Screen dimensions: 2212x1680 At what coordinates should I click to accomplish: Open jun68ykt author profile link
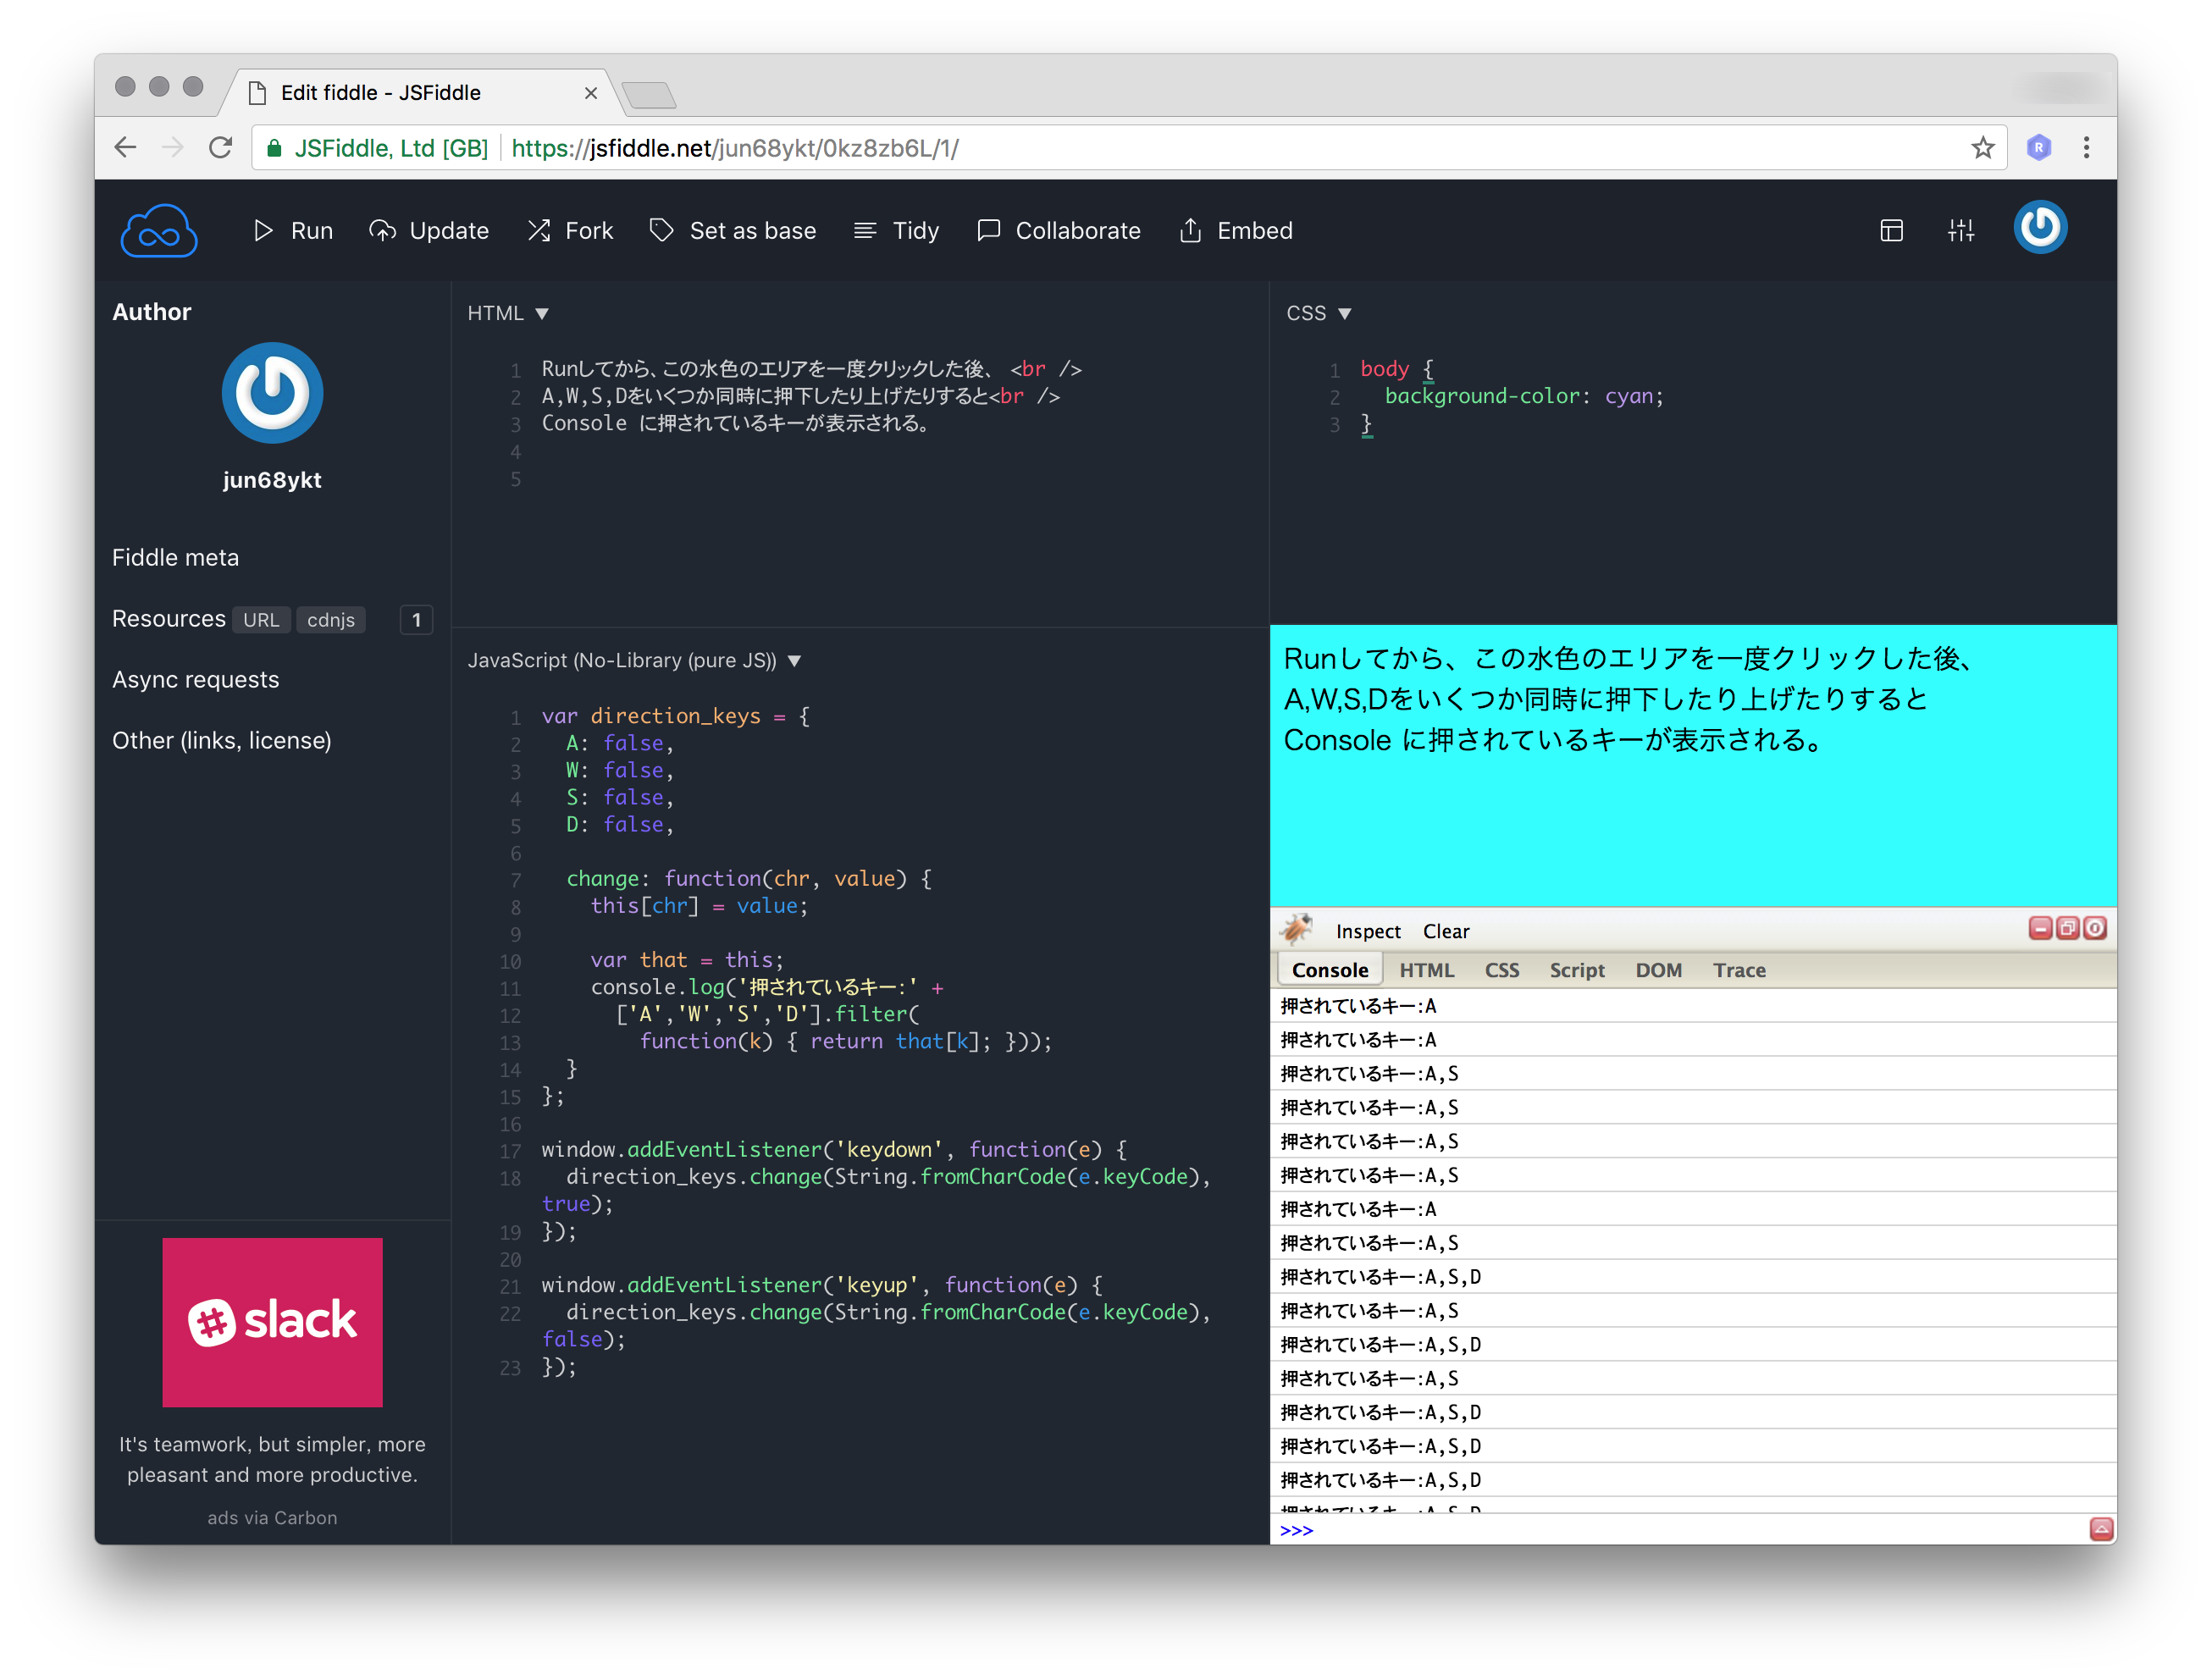point(272,480)
